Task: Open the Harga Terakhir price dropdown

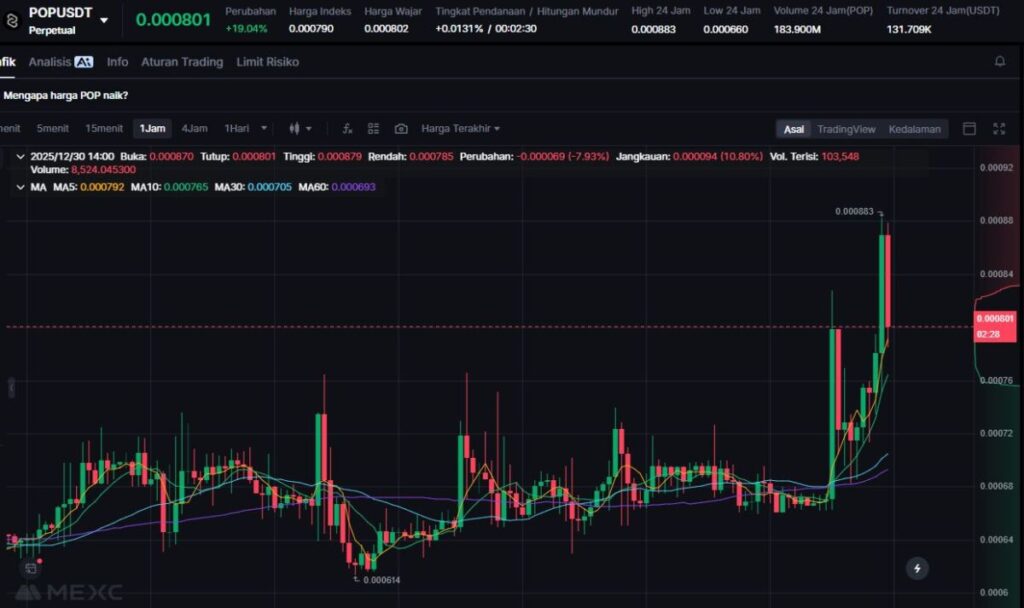Action: click(x=460, y=129)
